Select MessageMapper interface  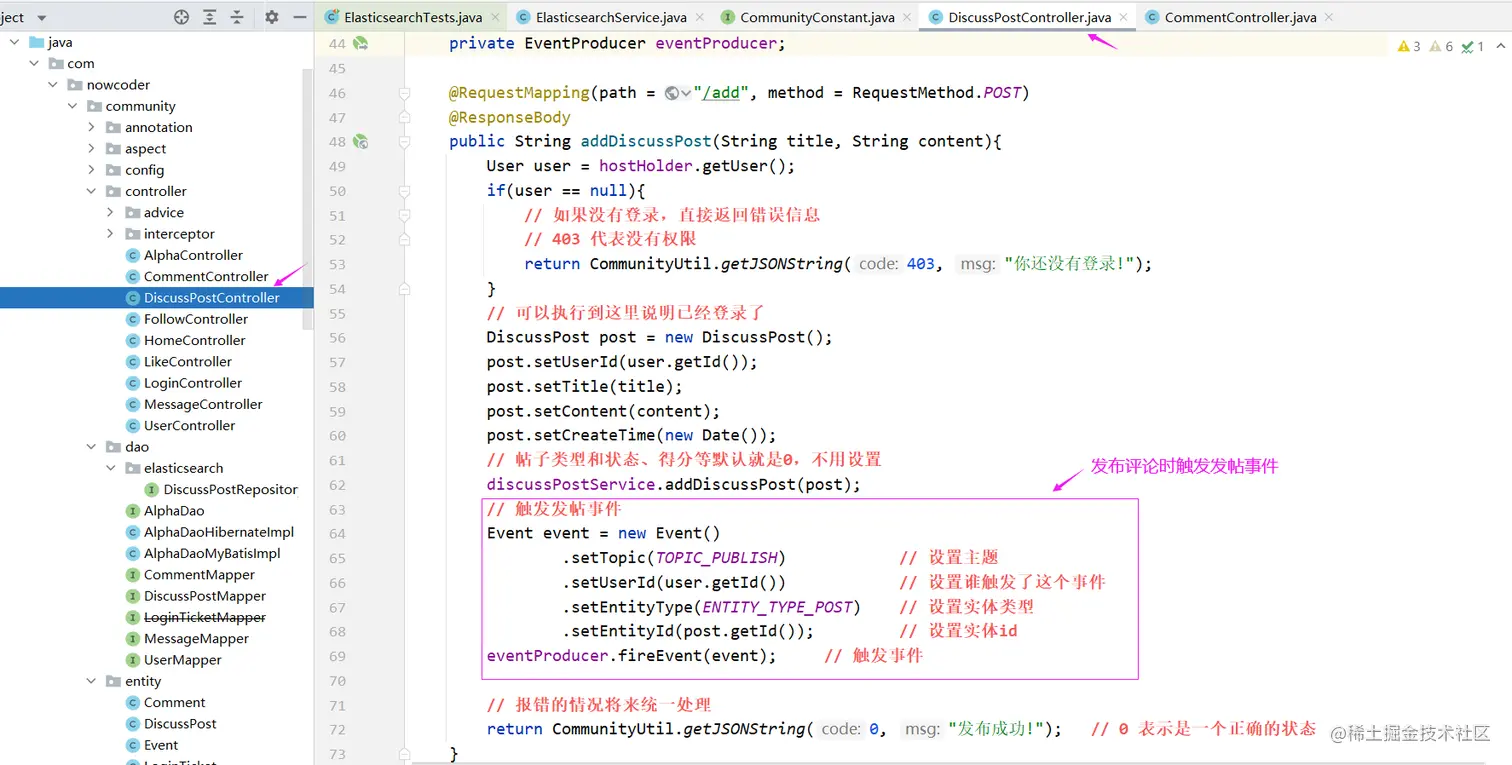click(x=196, y=638)
